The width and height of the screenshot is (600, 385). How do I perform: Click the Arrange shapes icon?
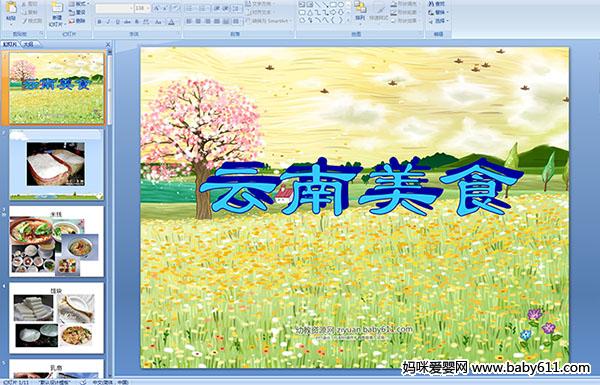point(360,11)
